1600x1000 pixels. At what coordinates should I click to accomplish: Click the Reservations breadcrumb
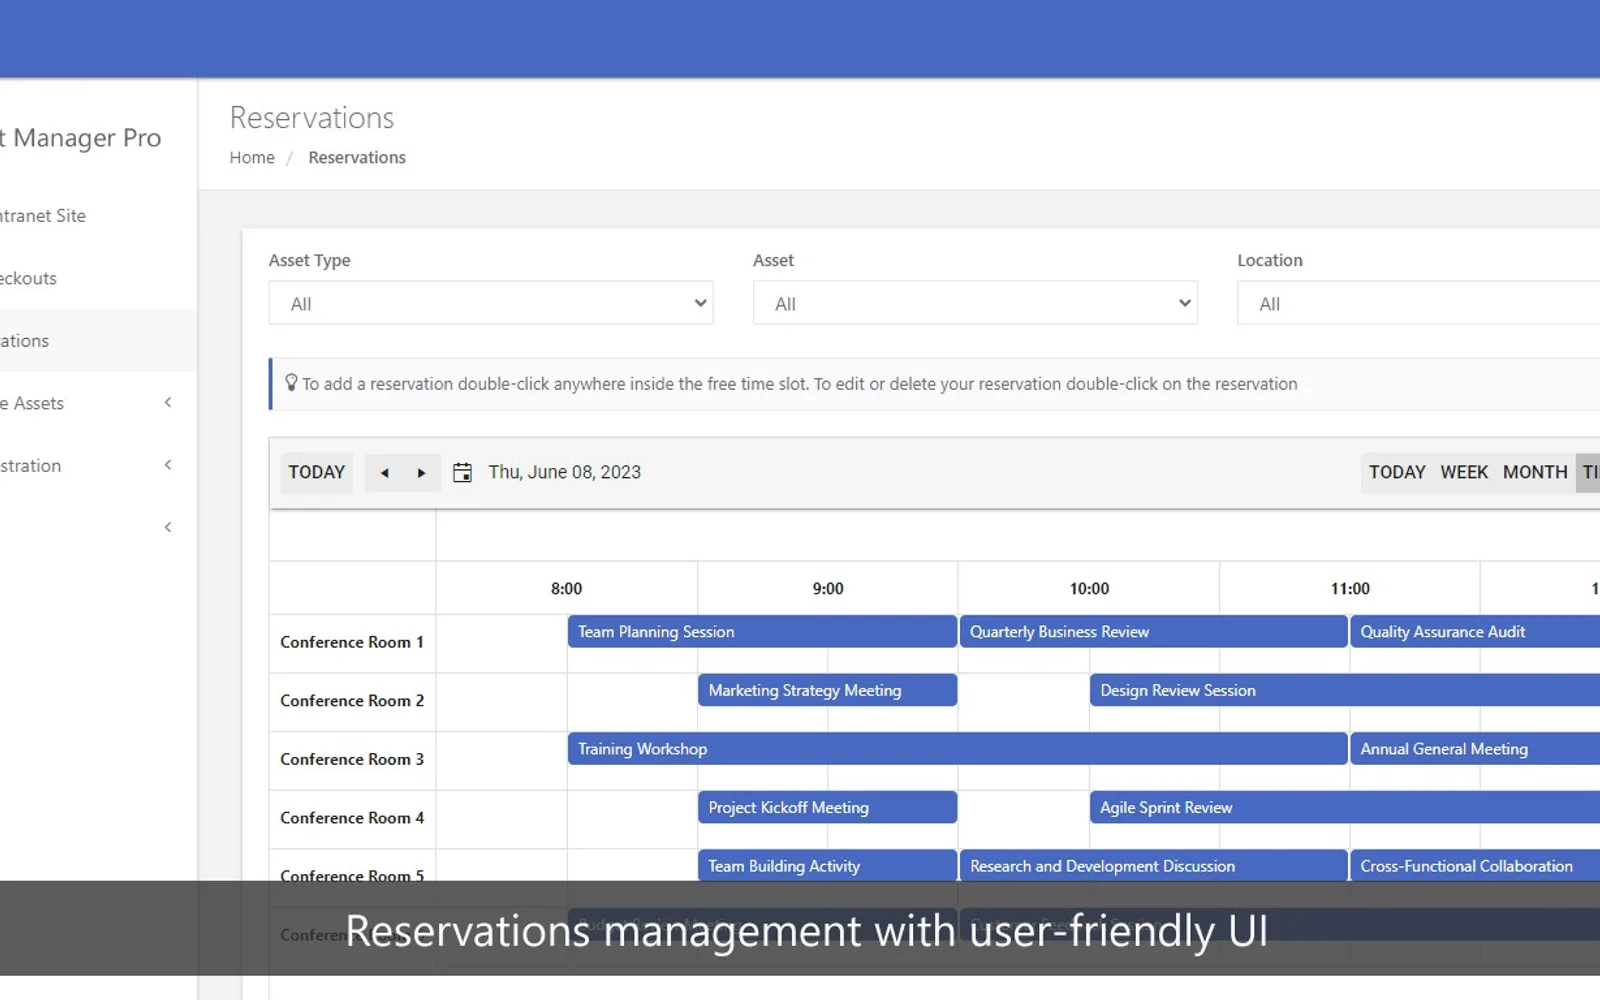tap(357, 158)
